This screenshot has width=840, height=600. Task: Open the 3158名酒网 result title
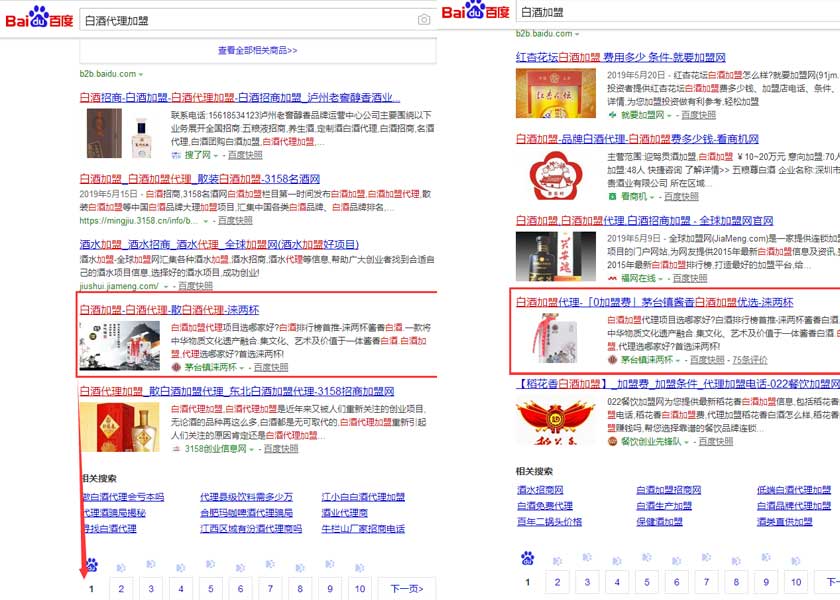[x=200, y=179]
